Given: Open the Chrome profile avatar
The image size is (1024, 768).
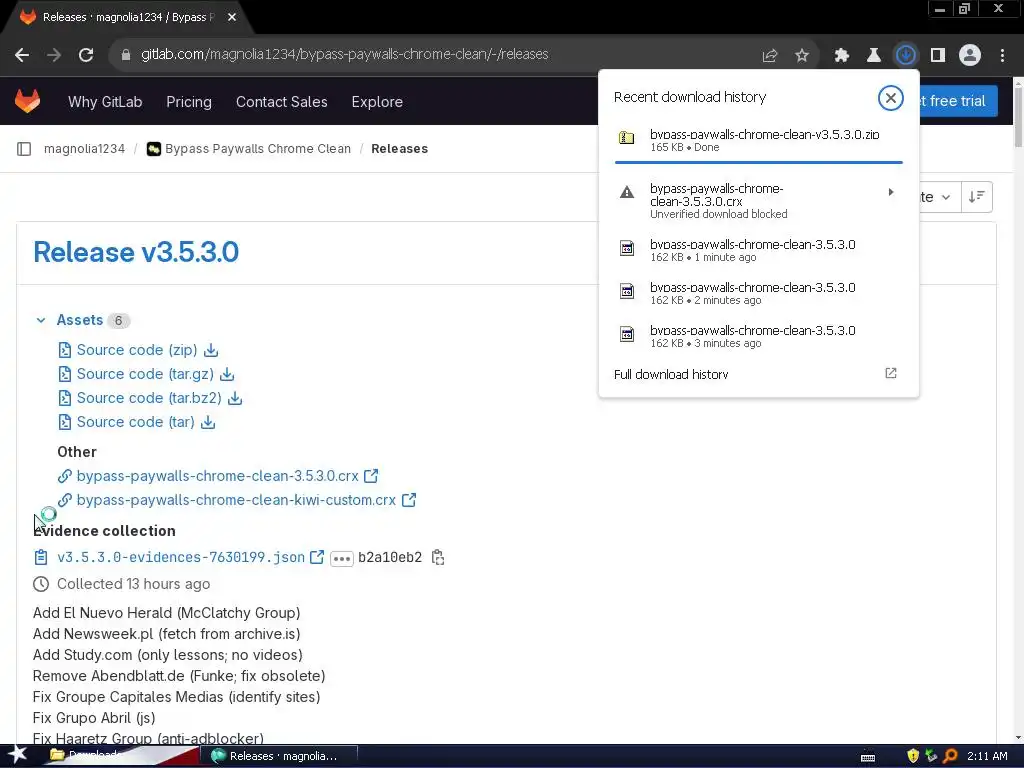Looking at the screenshot, I should point(970,56).
